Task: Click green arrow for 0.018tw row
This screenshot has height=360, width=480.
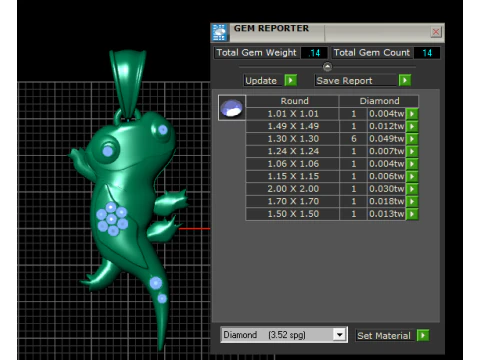Action: (412, 201)
